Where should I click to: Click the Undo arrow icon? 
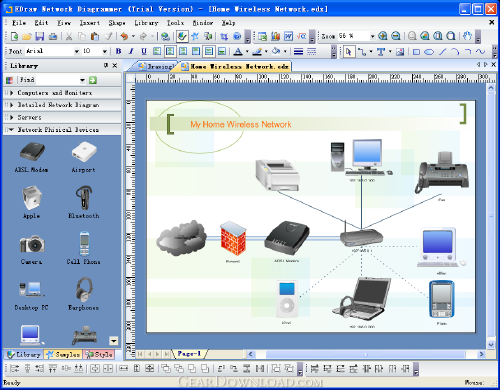click(x=124, y=36)
